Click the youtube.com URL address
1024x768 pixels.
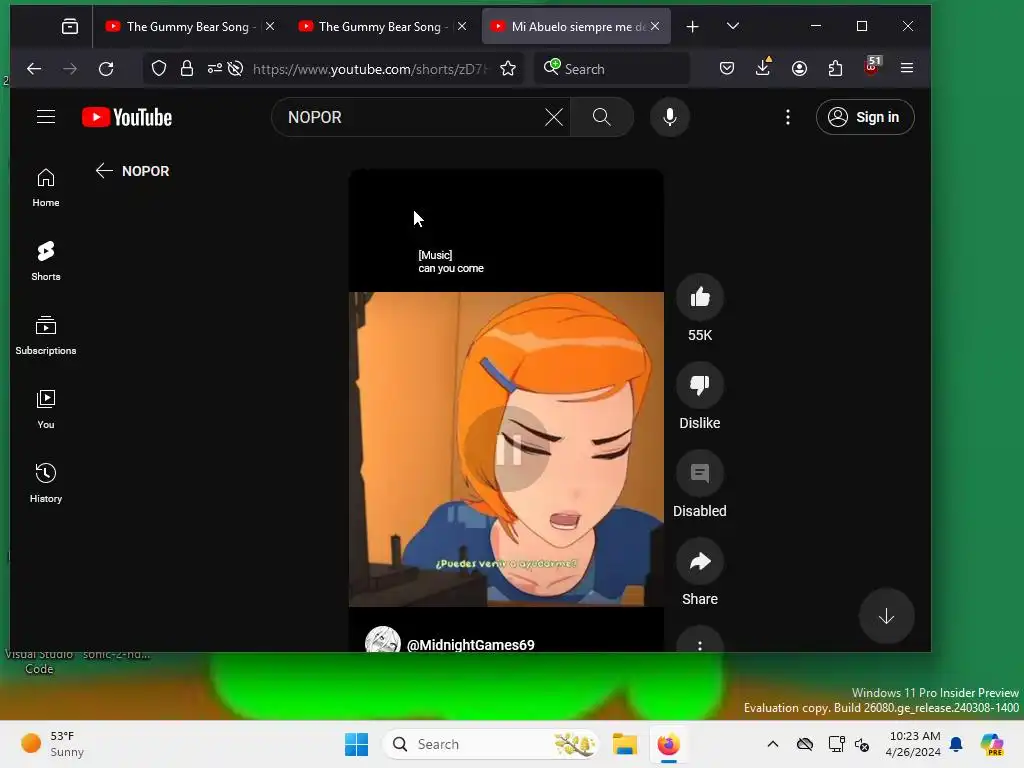pos(369,69)
